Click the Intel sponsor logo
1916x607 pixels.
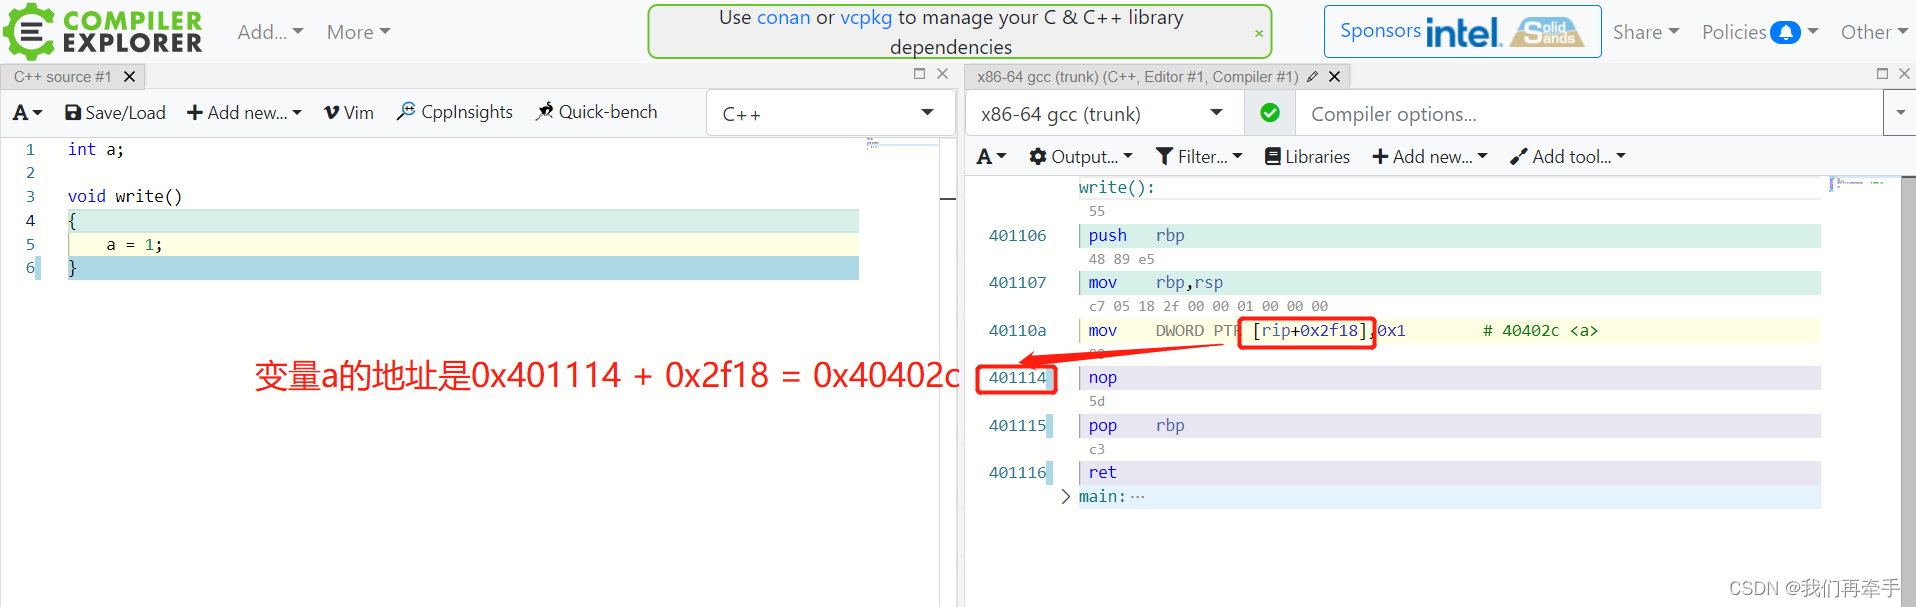(x=1464, y=32)
